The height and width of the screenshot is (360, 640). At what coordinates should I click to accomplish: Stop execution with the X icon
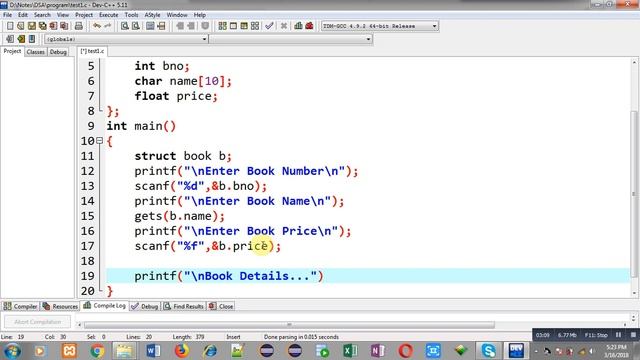284,26
